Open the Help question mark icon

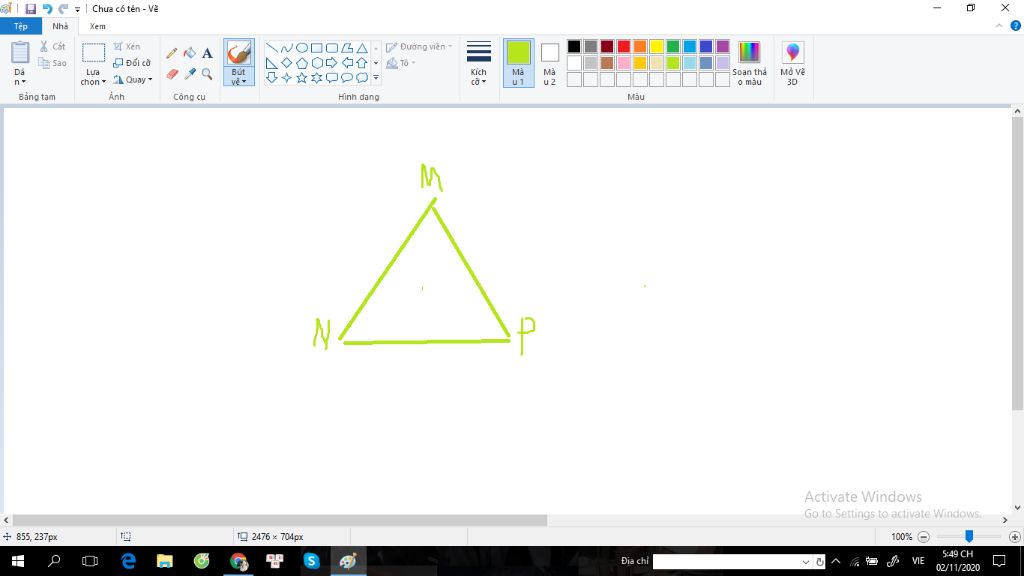pos(1016,26)
